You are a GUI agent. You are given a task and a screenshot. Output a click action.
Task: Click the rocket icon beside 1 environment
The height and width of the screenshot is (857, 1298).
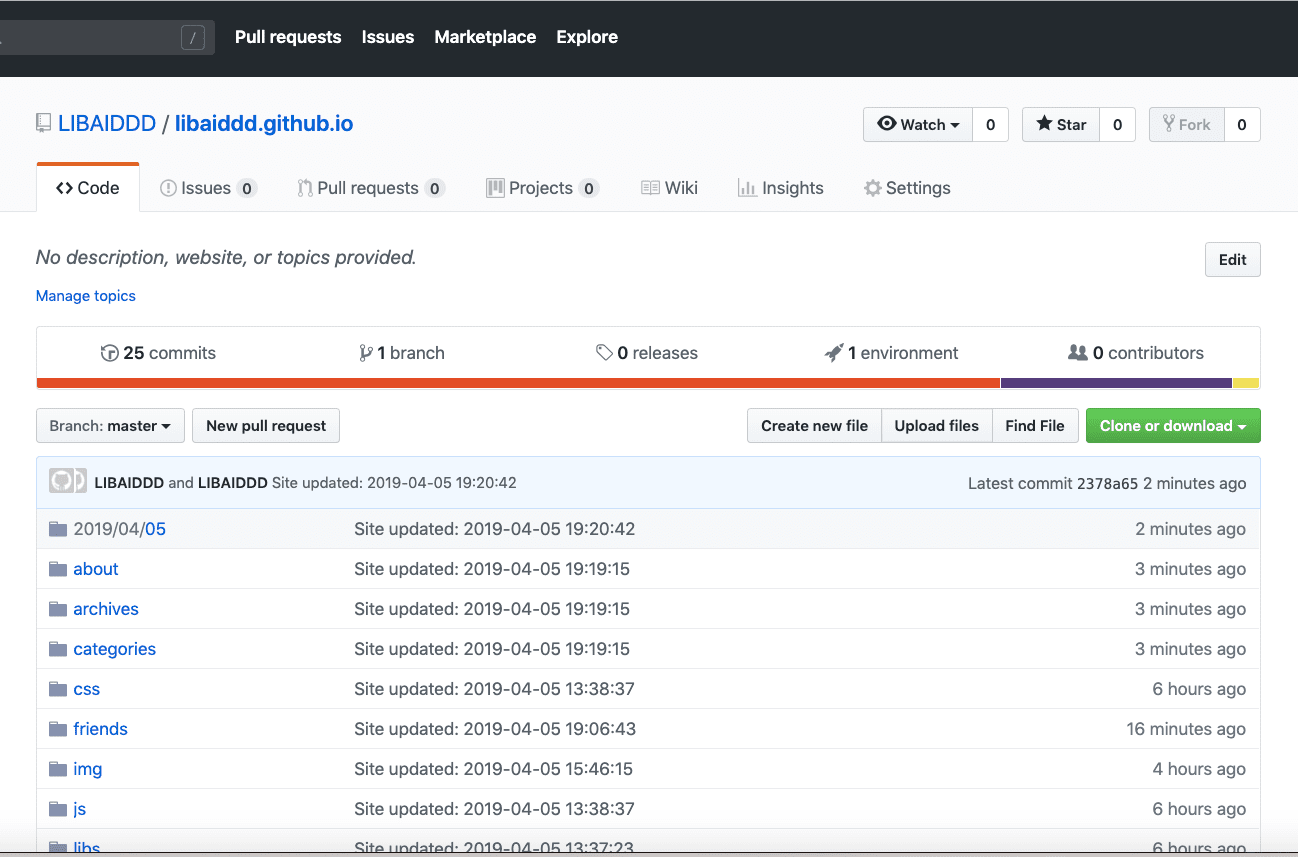(834, 353)
